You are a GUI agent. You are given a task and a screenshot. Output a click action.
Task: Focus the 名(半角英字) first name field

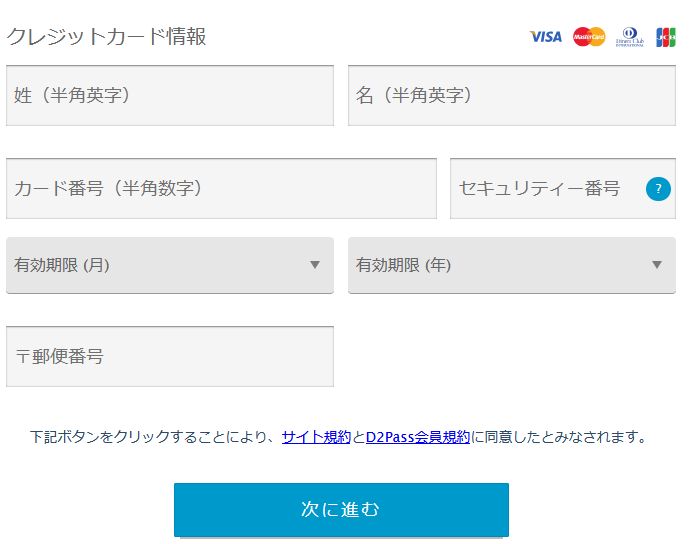pyautogui.click(x=511, y=96)
